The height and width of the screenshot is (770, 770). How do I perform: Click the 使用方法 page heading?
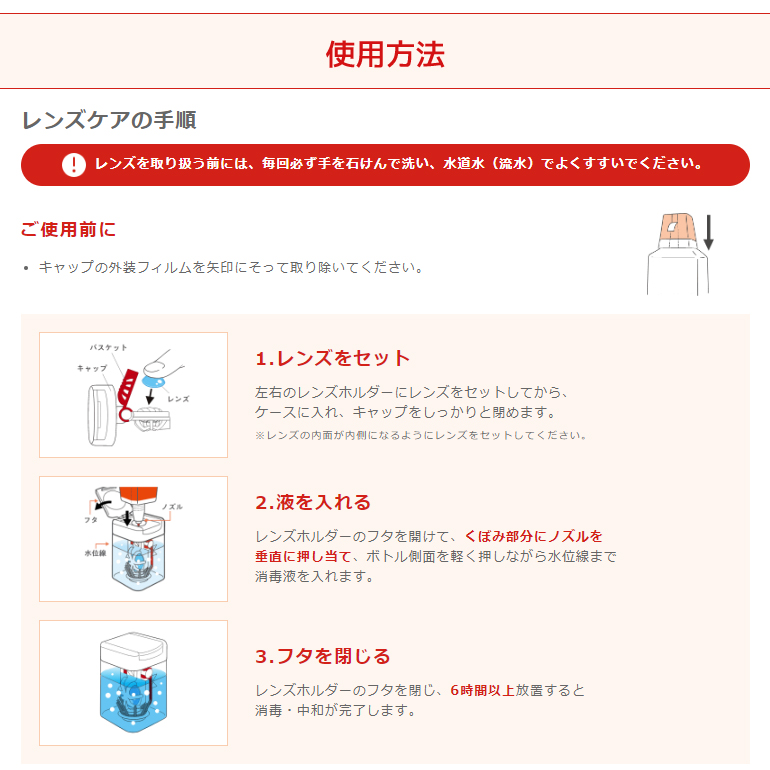coord(385,54)
